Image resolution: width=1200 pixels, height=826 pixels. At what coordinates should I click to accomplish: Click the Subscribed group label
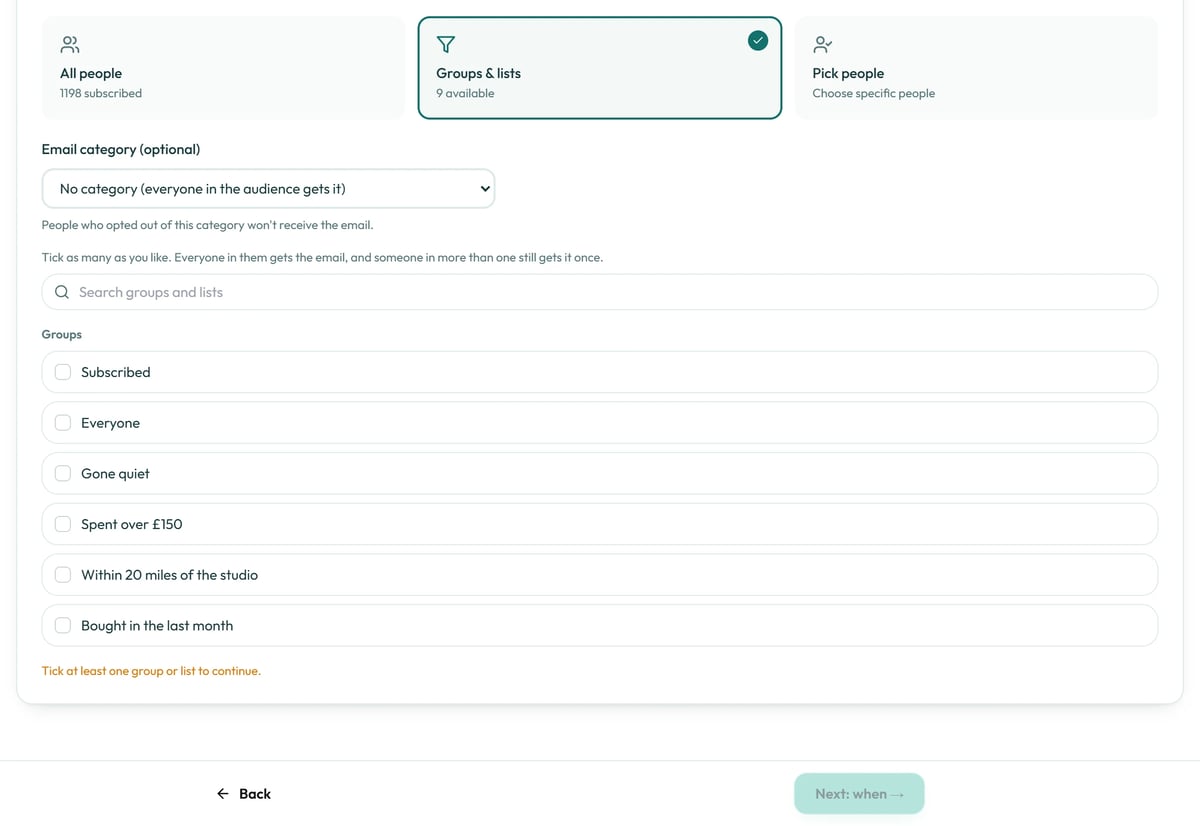[116, 372]
